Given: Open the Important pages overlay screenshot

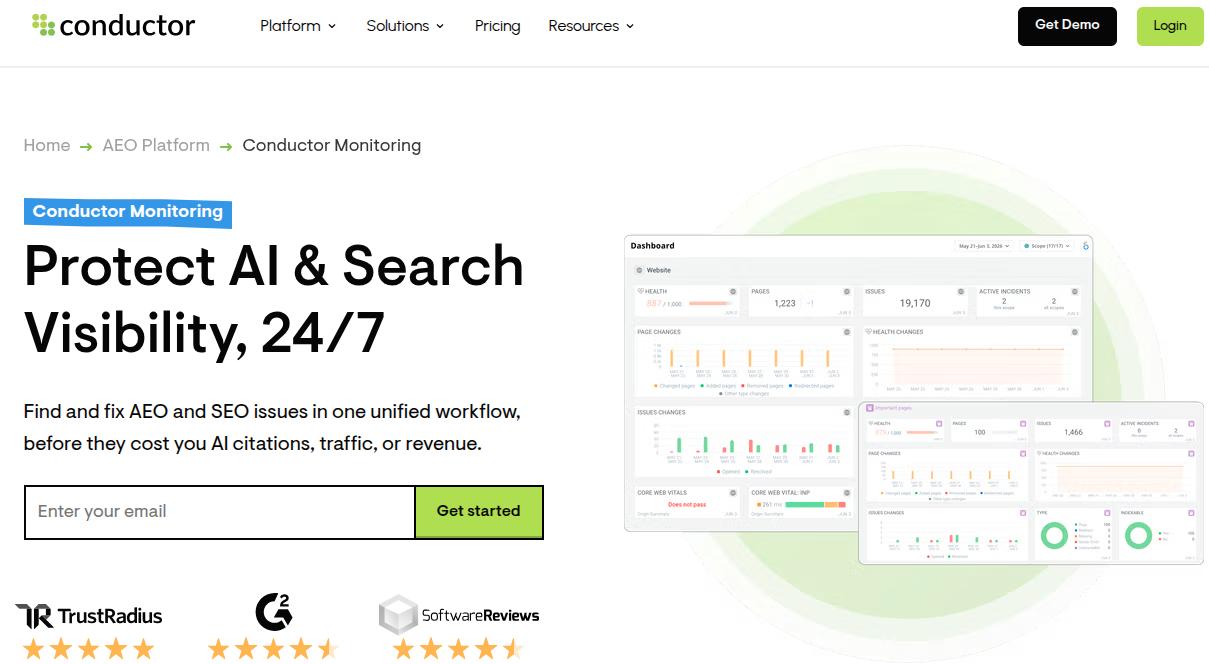Looking at the screenshot, I should (1031, 483).
